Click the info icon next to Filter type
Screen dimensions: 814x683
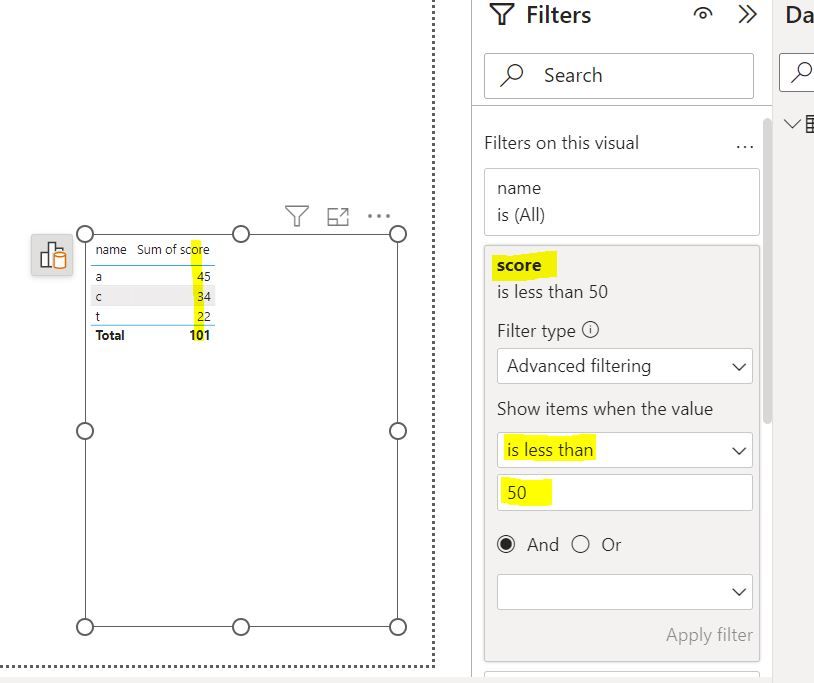(590, 330)
